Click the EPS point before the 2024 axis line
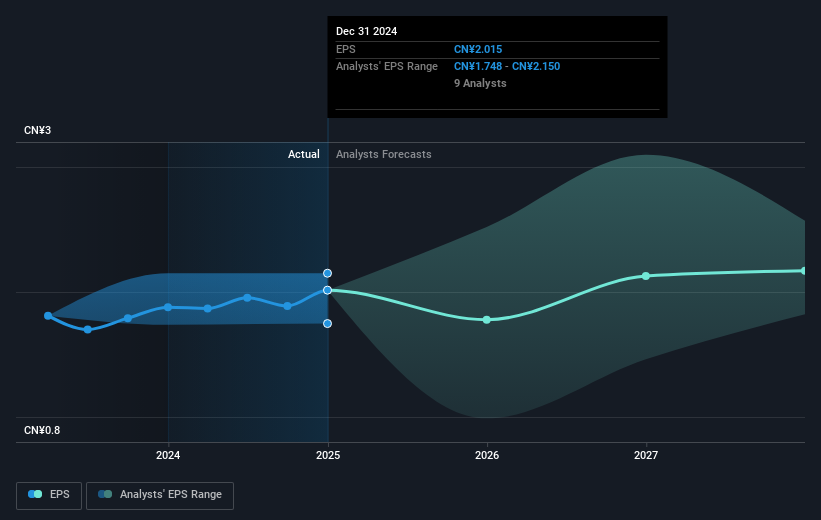 [128, 318]
